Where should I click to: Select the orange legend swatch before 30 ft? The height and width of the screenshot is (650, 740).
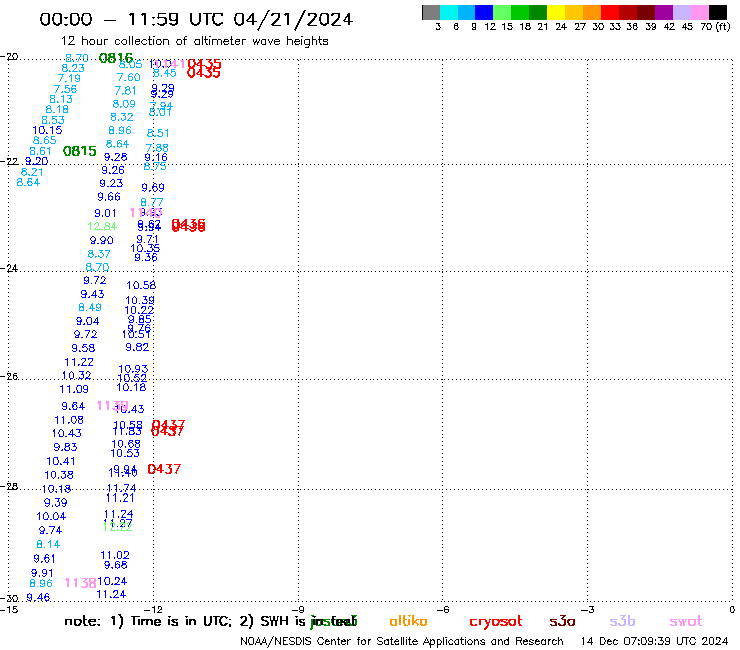pos(592,12)
